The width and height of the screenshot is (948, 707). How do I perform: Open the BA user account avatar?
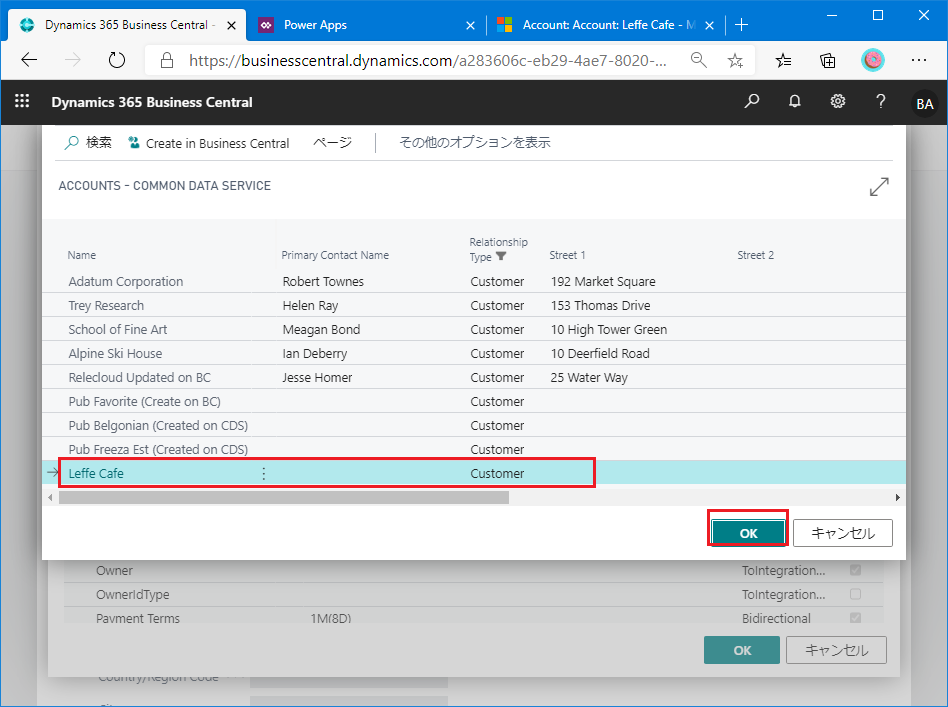(924, 104)
